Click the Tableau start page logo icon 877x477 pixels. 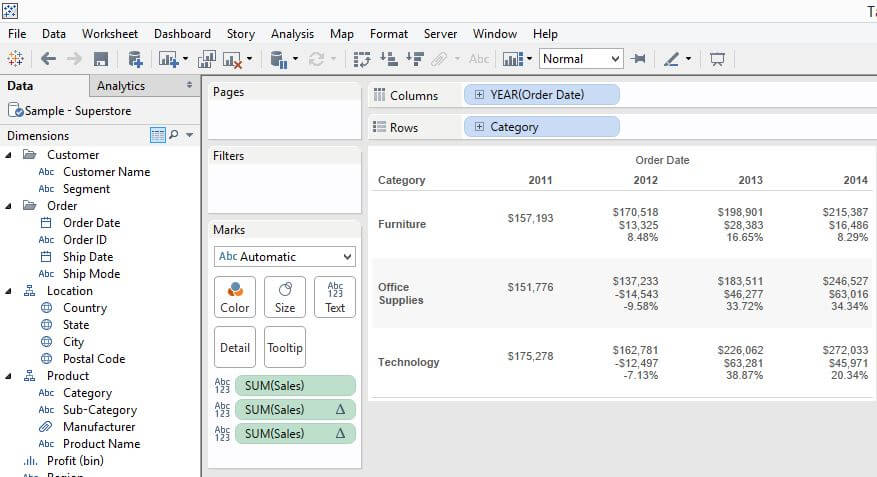click(x=15, y=59)
